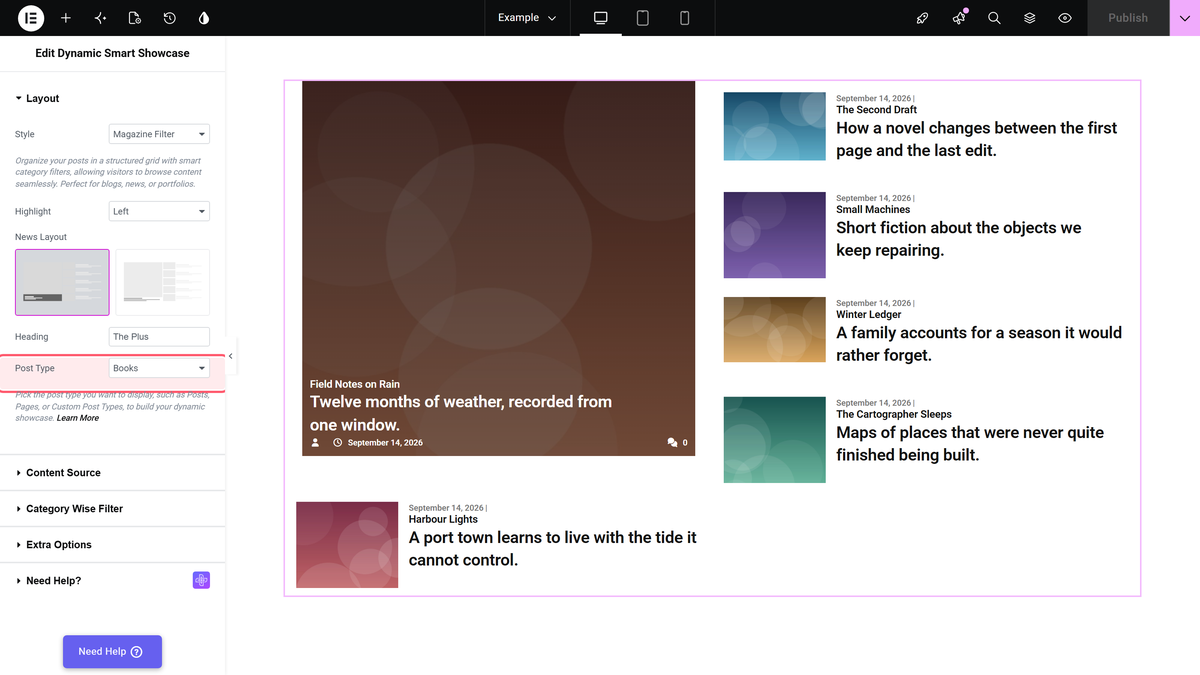Click the purple Need Help widget icon

(201, 580)
